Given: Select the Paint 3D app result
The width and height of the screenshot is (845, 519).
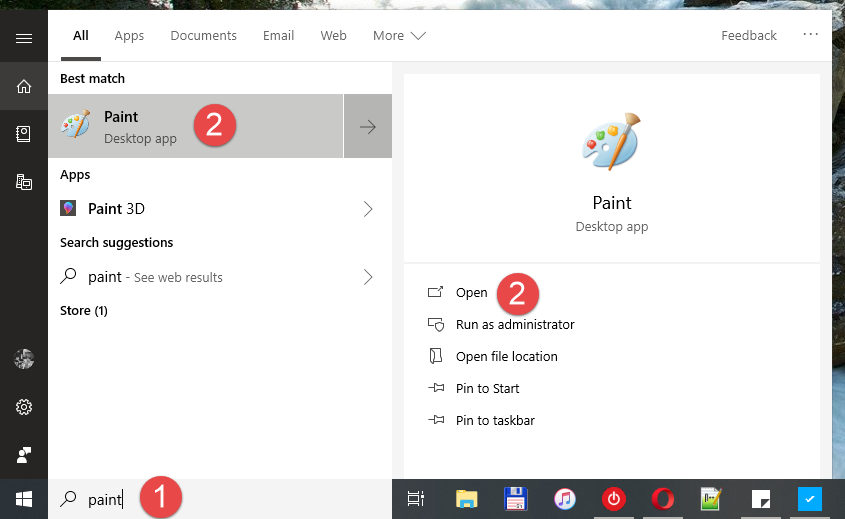Looking at the screenshot, I should pyautogui.click(x=220, y=209).
